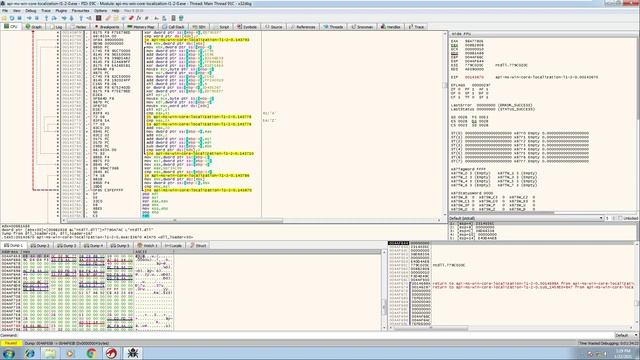The image size is (640, 360).
Task: Open the Watch 1 tab
Action: click(148, 246)
